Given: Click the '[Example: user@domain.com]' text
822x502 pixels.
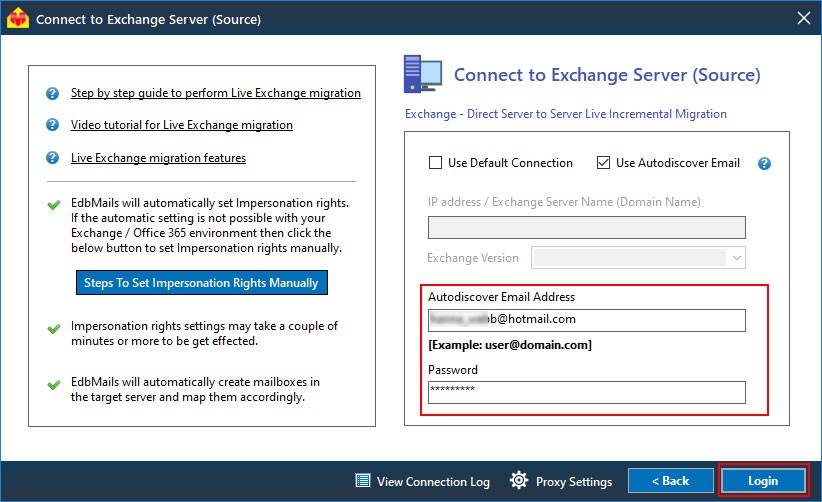Looking at the screenshot, I should point(510,345).
